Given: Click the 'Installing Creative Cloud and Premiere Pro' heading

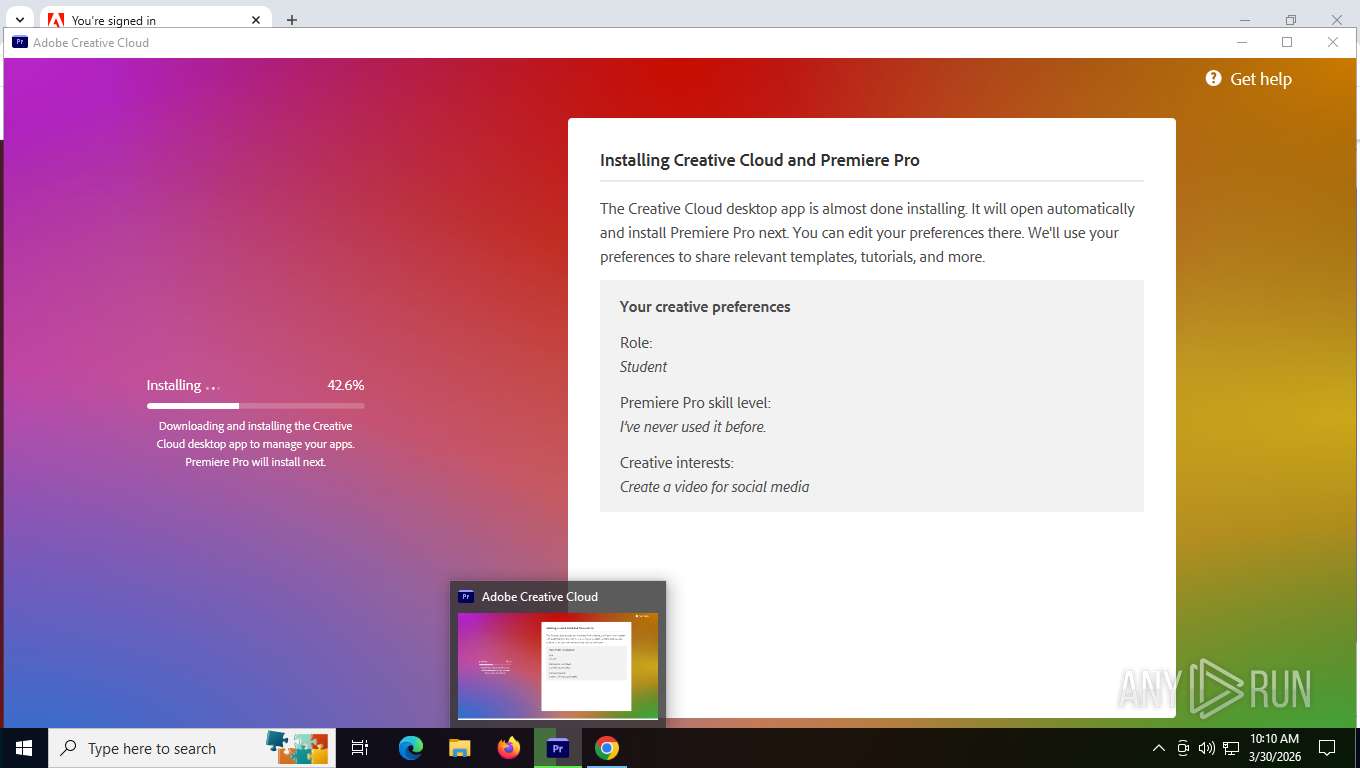Looking at the screenshot, I should tap(760, 160).
